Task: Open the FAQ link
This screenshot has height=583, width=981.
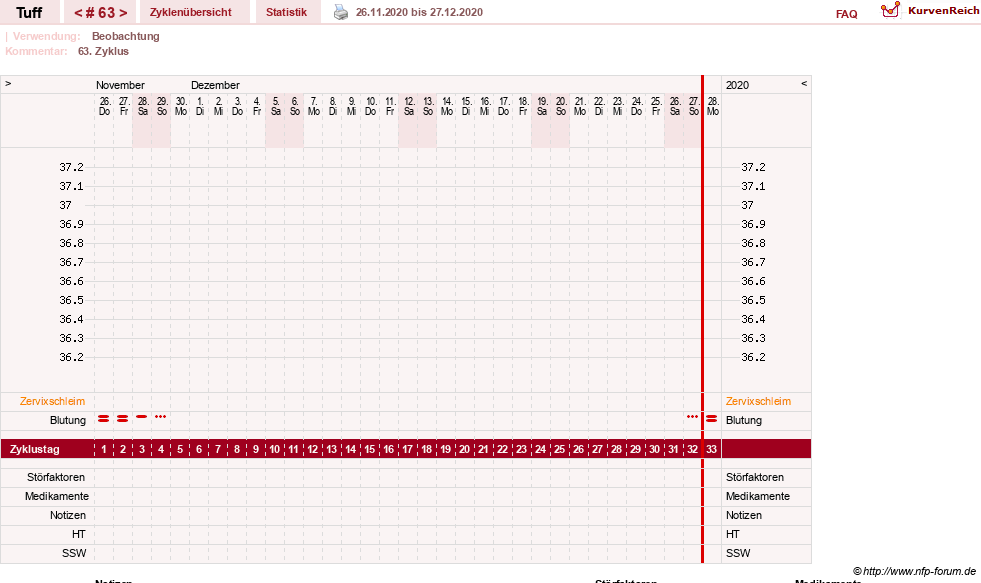Action: [x=846, y=14]
